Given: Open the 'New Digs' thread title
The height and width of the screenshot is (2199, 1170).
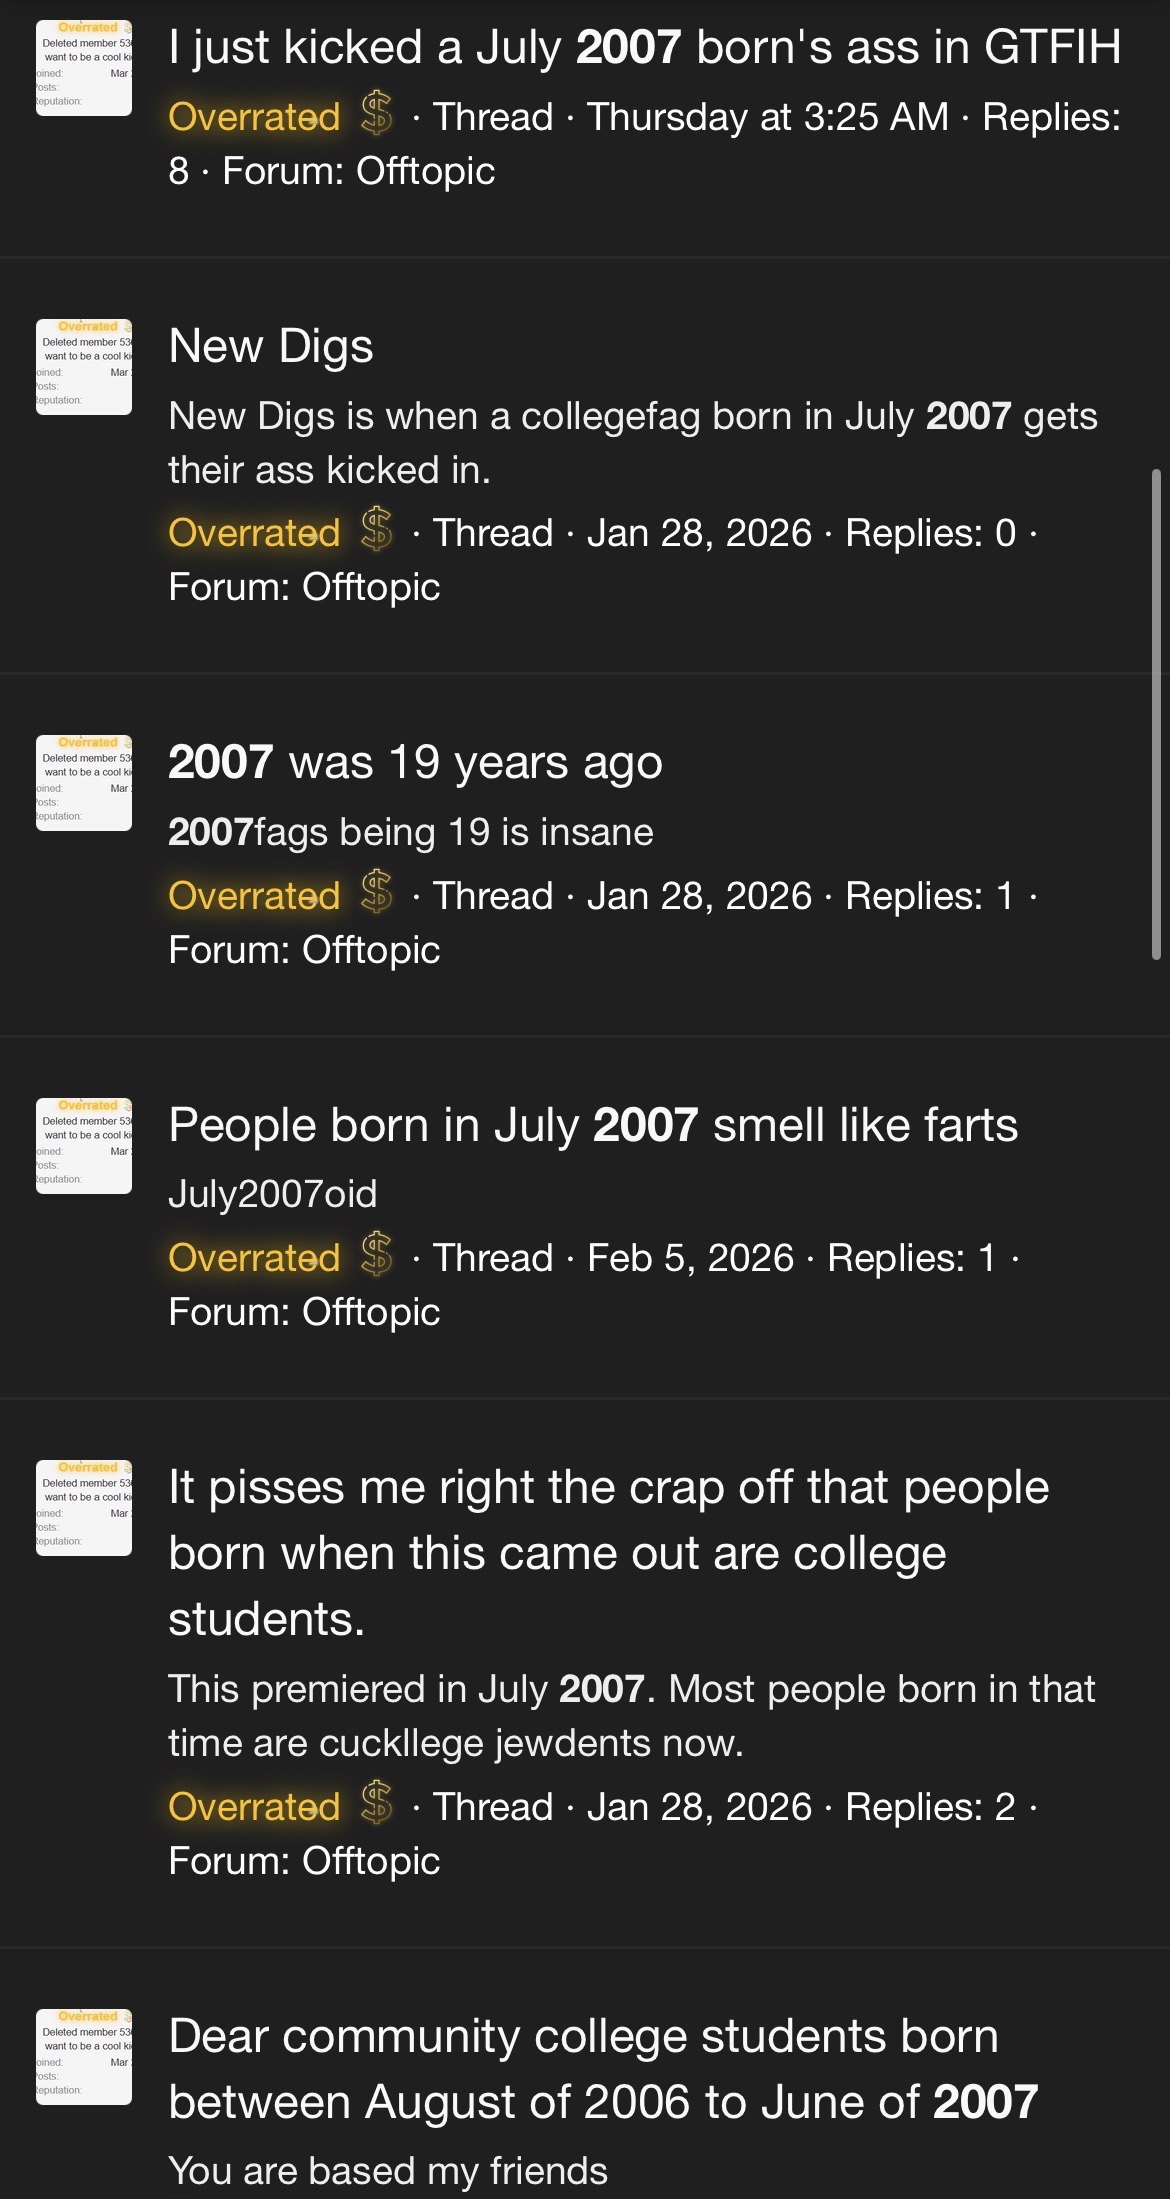Looking at the screenshot, I should (x=271, y=347).
